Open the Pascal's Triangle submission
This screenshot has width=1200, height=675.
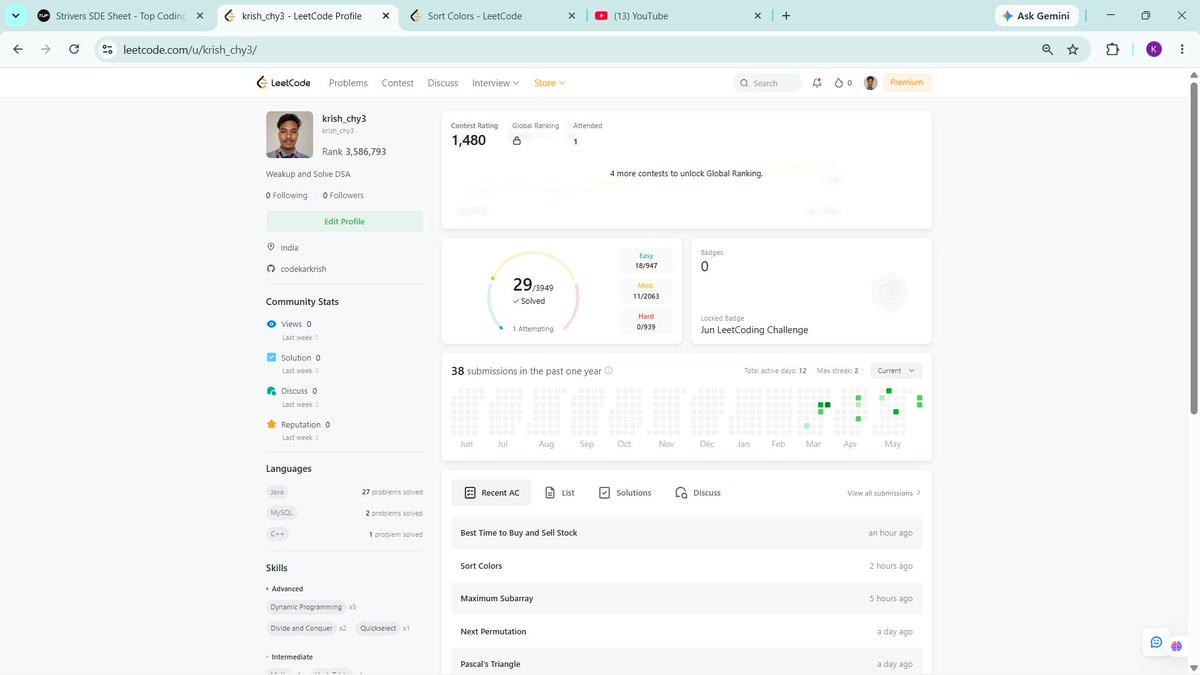pyautogui.click(x=686, y=662)
